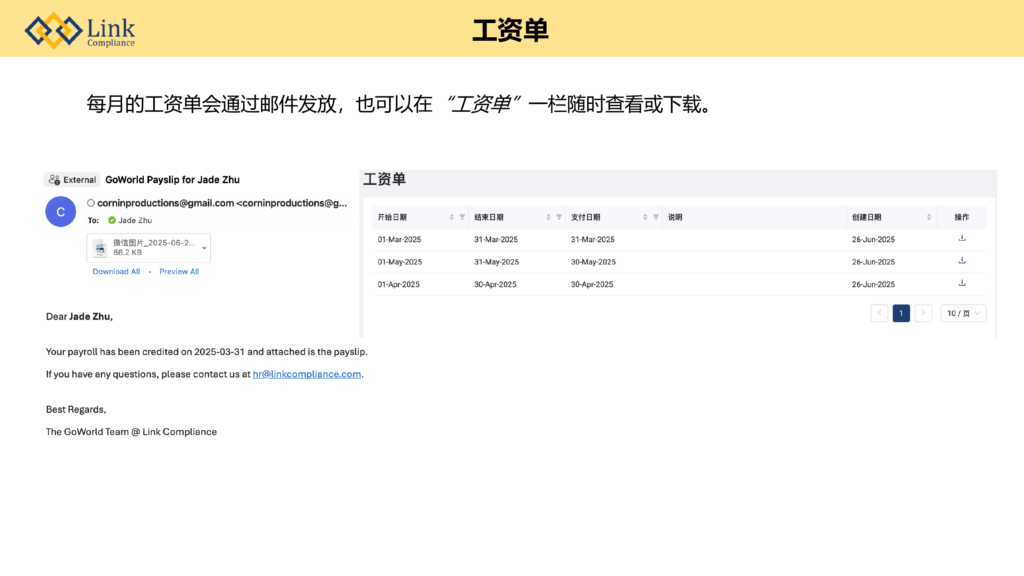
Task: Download the 01-May-2025 payslip via row icon
Action: (x=962, y=261)
